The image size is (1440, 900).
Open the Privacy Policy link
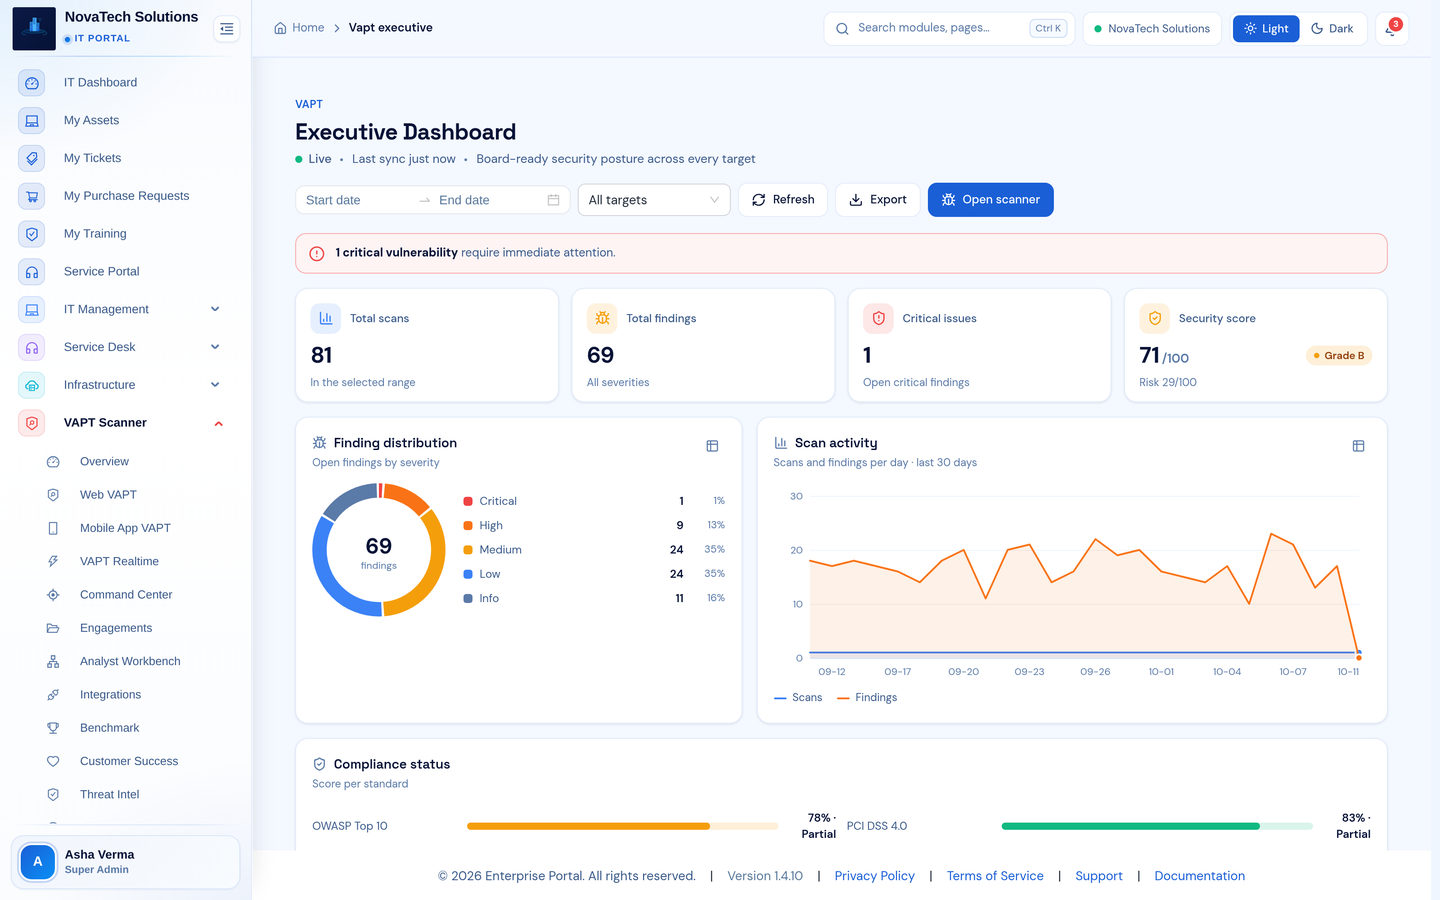pos(875,876)
